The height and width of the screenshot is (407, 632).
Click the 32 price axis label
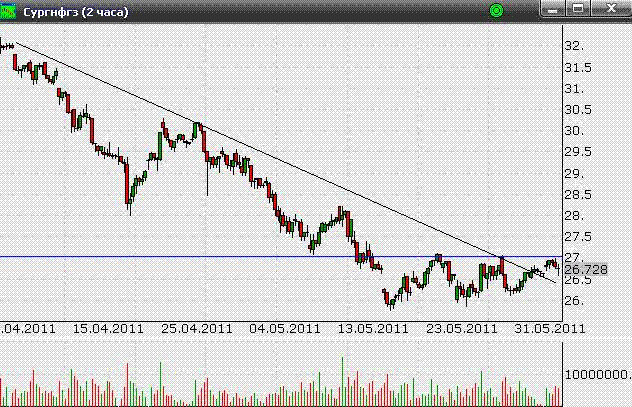[x=573, y=46]
